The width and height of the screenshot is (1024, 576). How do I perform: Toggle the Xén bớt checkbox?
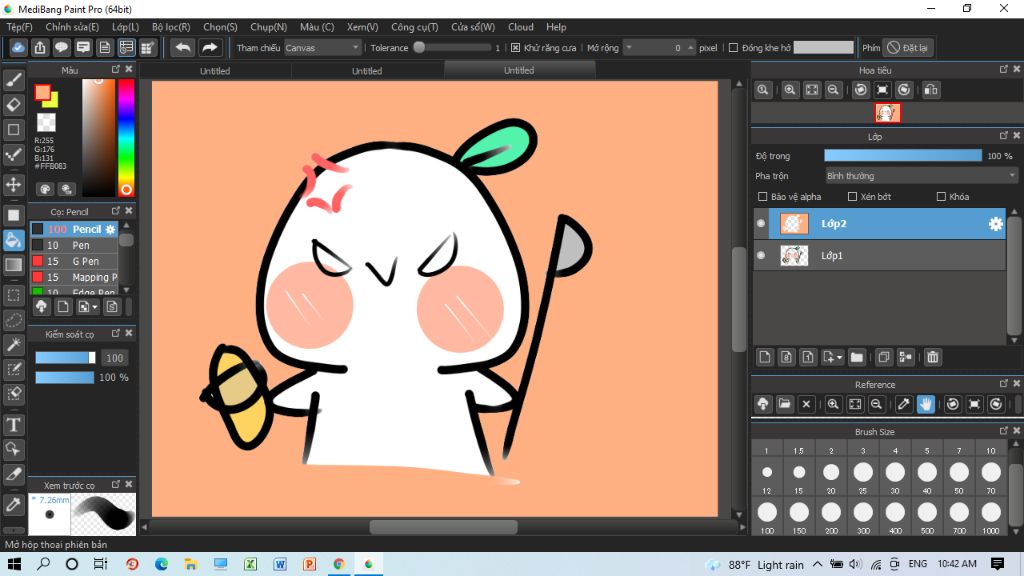[853, 197]
